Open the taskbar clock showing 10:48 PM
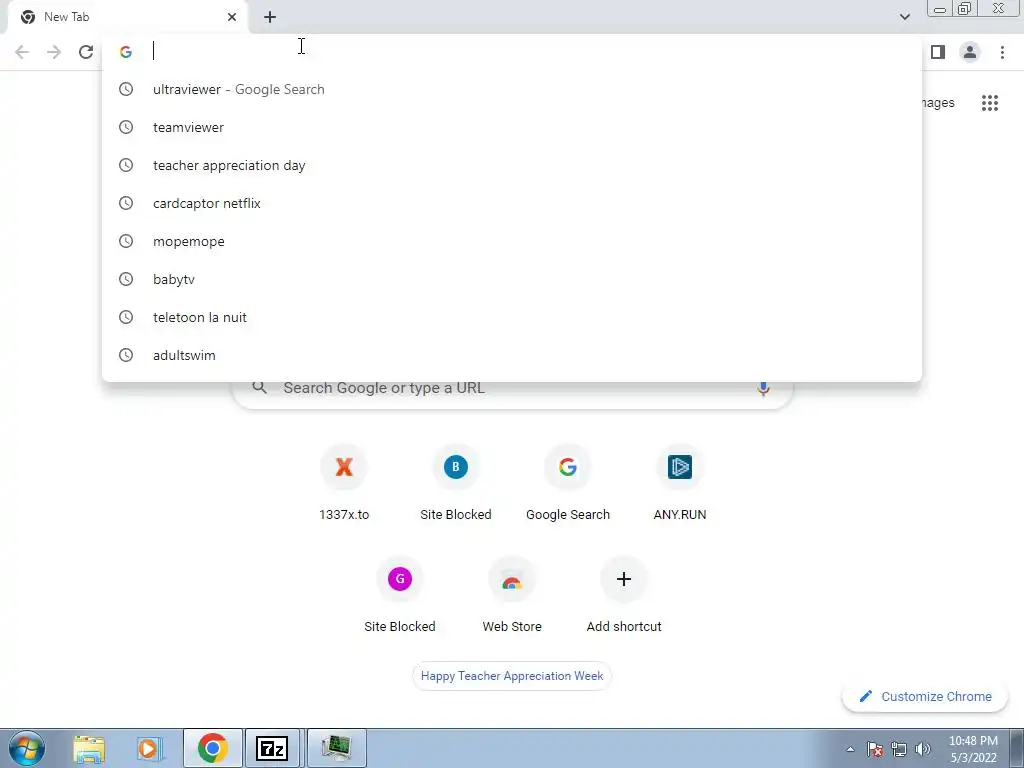Image resolution: width=1024 pixels, height=768 pixels. pos(973,749)
